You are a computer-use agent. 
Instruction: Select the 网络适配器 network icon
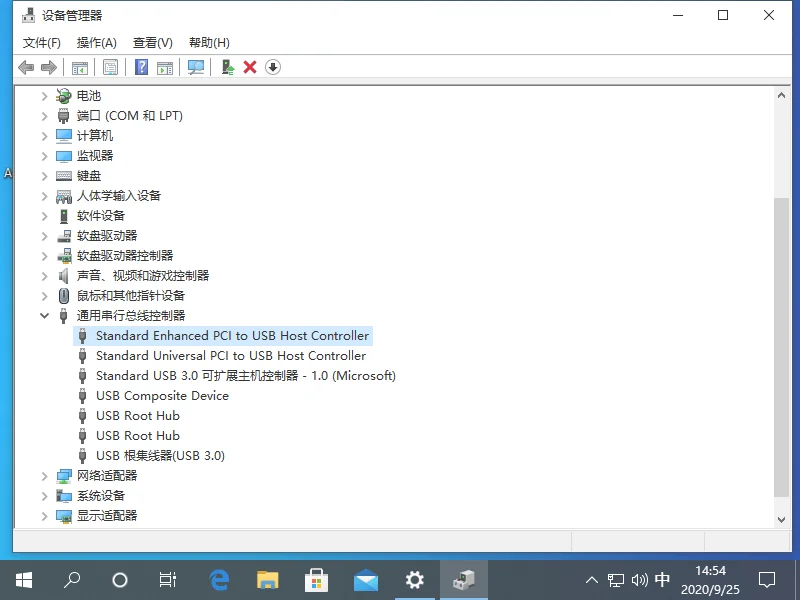(x=64, y=476)
